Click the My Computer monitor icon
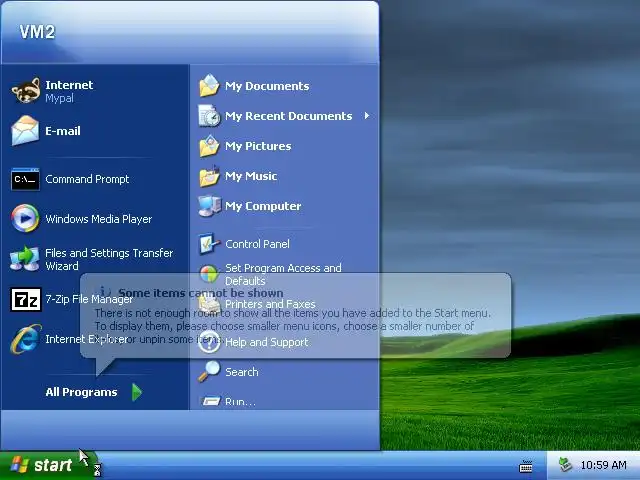Image resolution: width=640 pixels, height=480 pixels. [209, 206]
